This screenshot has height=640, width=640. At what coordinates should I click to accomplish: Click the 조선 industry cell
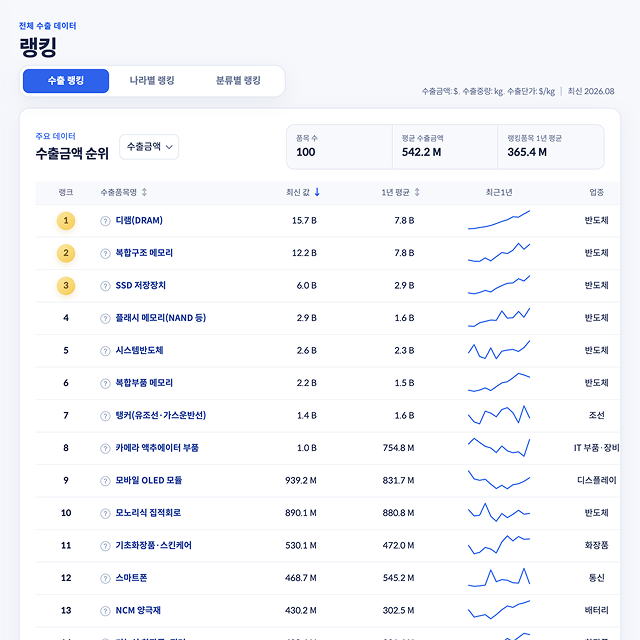click(x=596, y=415)
